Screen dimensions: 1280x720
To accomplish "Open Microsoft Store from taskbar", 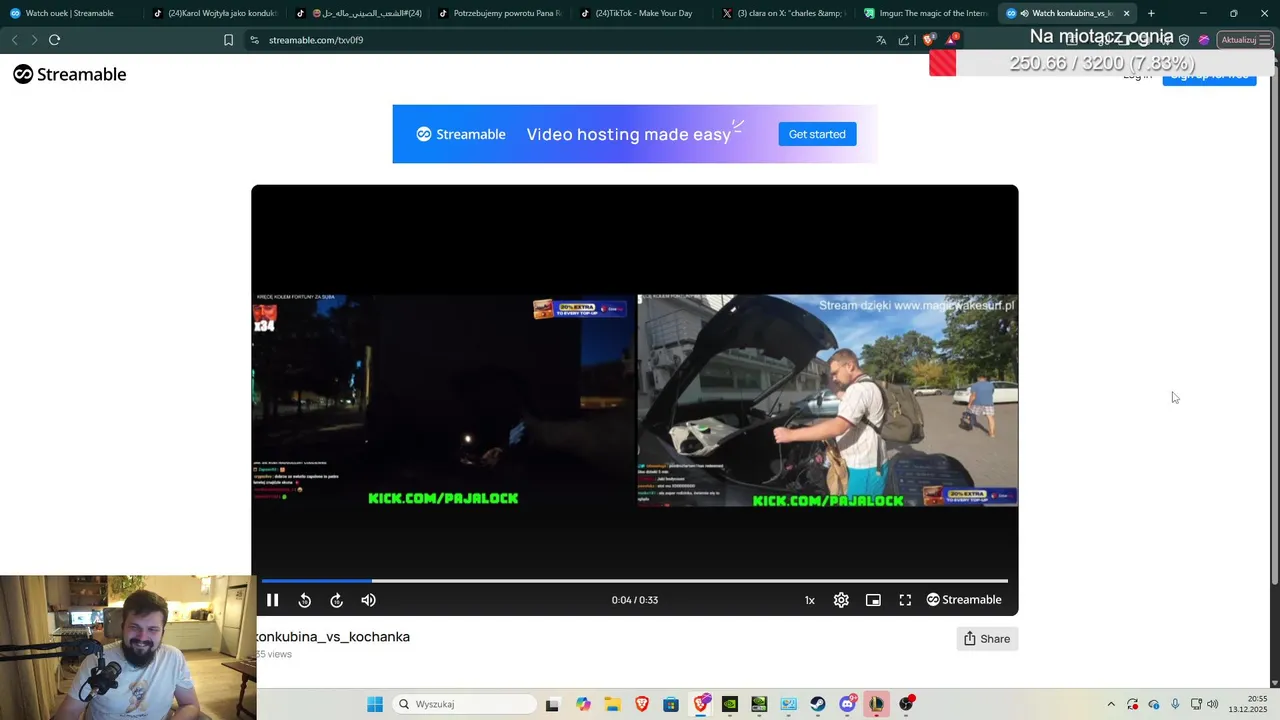I will 671,704.
